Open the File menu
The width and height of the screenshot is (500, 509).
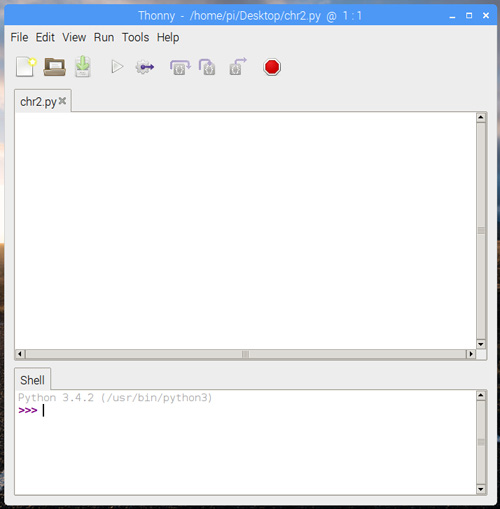[19, 37]
